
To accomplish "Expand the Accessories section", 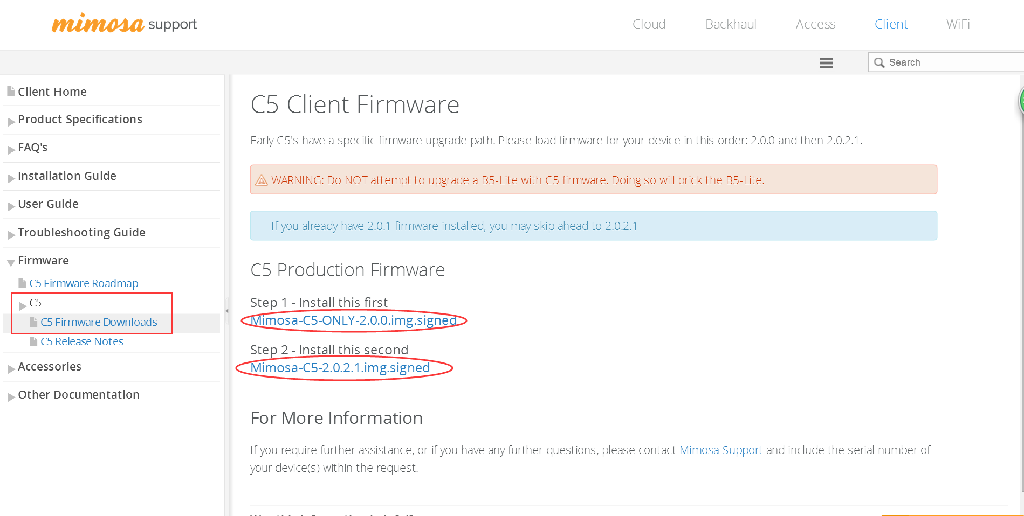I will pyautogui.click(x=11, y=370).
